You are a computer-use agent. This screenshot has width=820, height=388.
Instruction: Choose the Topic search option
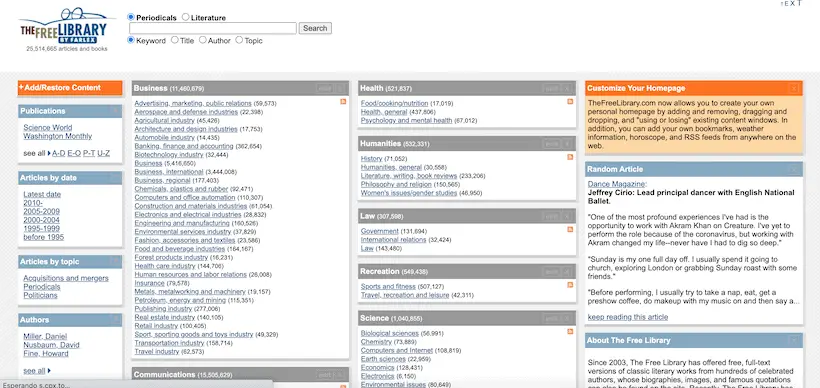(239, 40)
